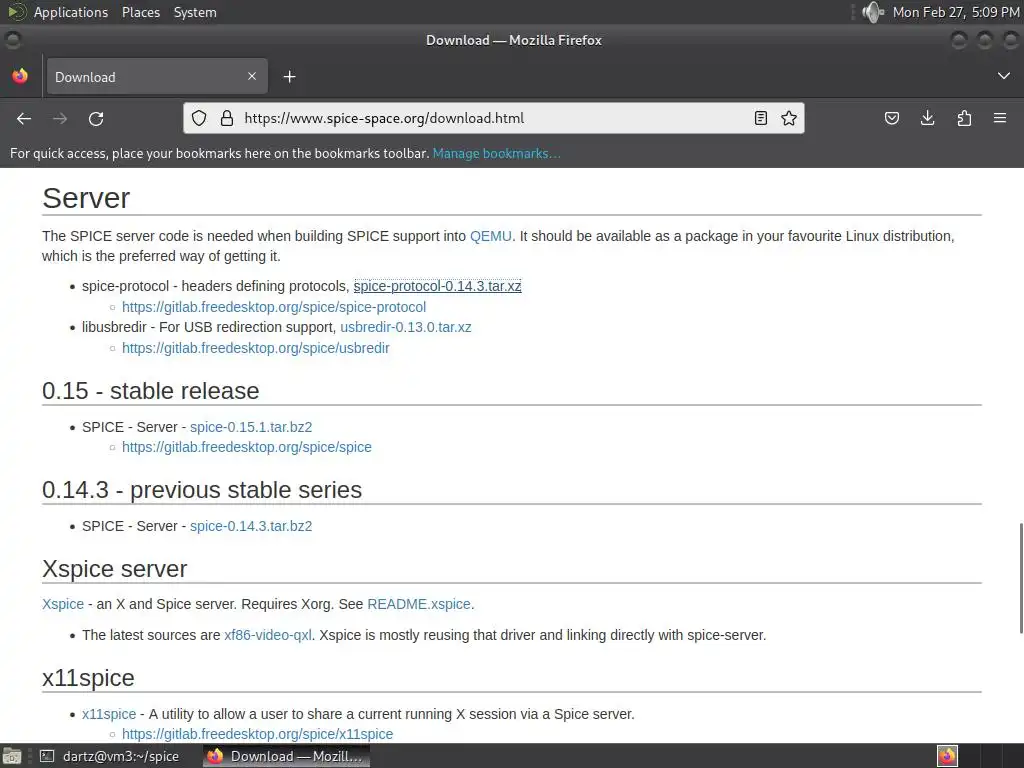This screenshot has width=1024, height=768.
Task: Open the Extensions menu
Action: click(964, 118)
